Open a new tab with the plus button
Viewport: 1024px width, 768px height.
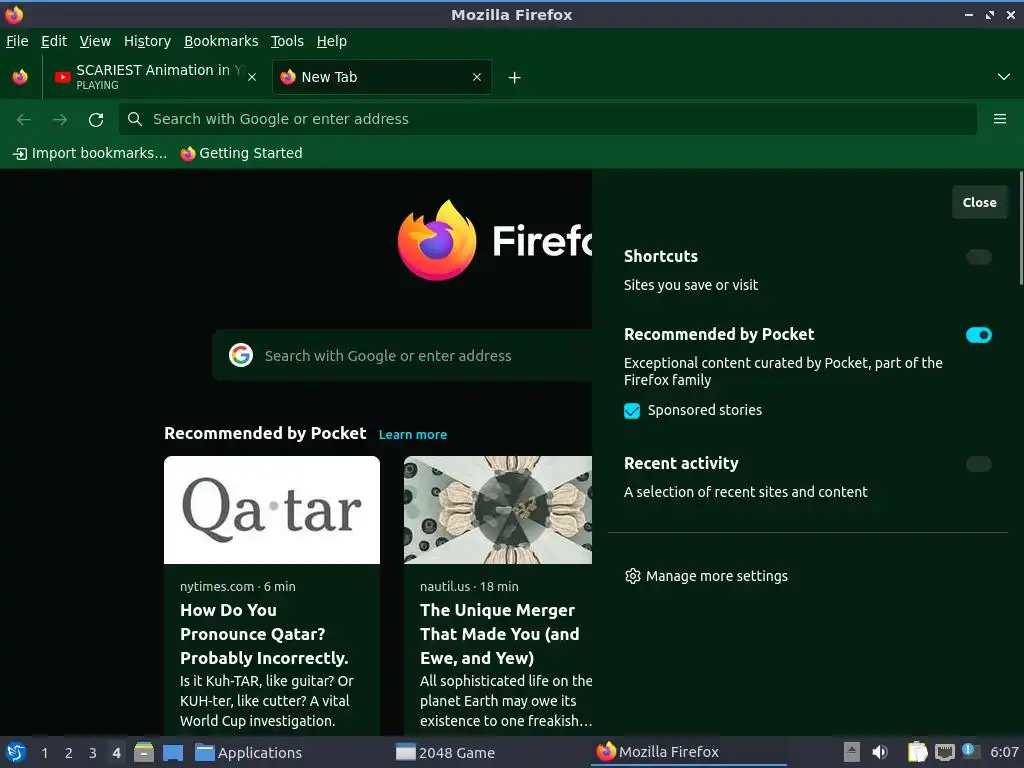515,78
